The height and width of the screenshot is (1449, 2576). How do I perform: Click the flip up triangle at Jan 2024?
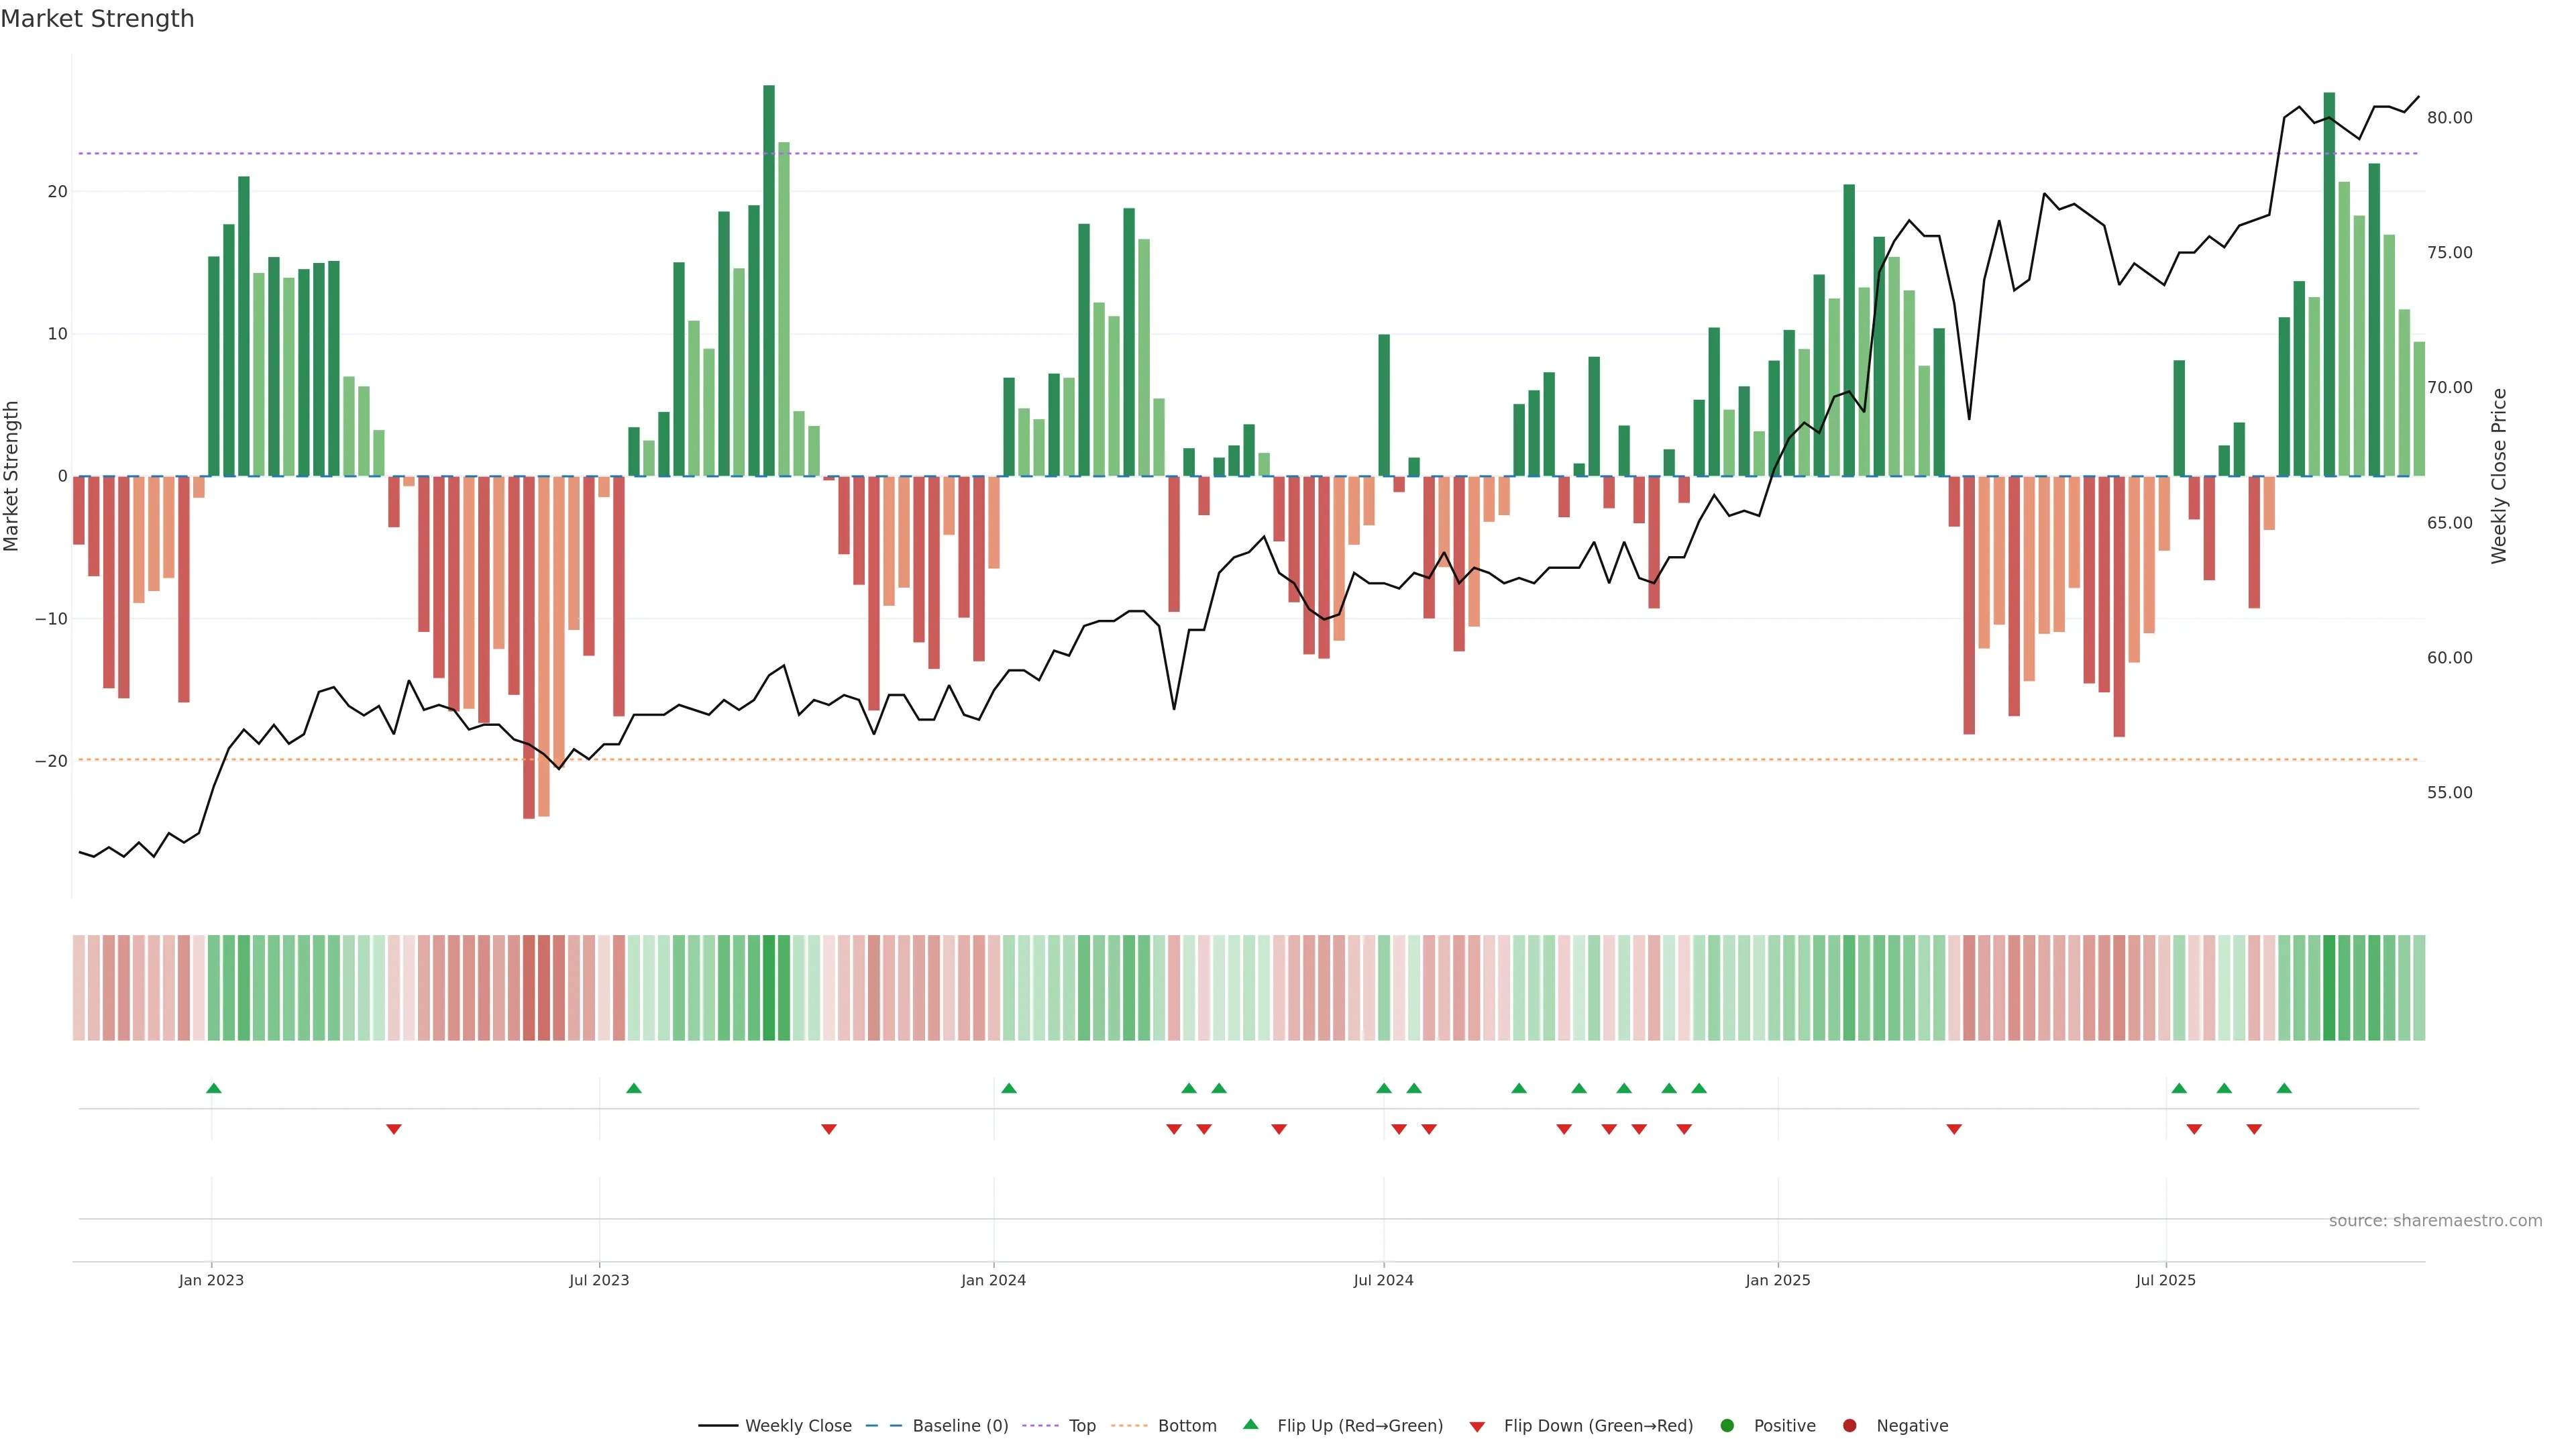tap(1008, 1088)
